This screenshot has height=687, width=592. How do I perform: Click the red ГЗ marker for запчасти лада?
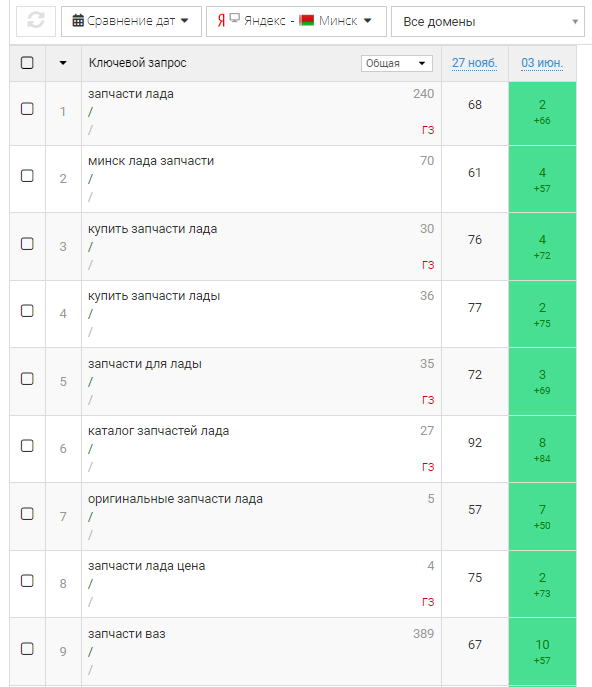click(x=428, y=130)
